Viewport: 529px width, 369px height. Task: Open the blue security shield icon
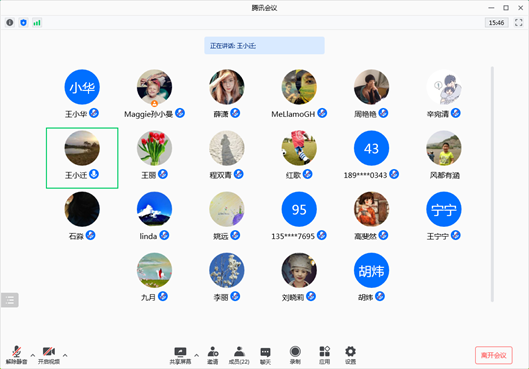coord(23,23)
